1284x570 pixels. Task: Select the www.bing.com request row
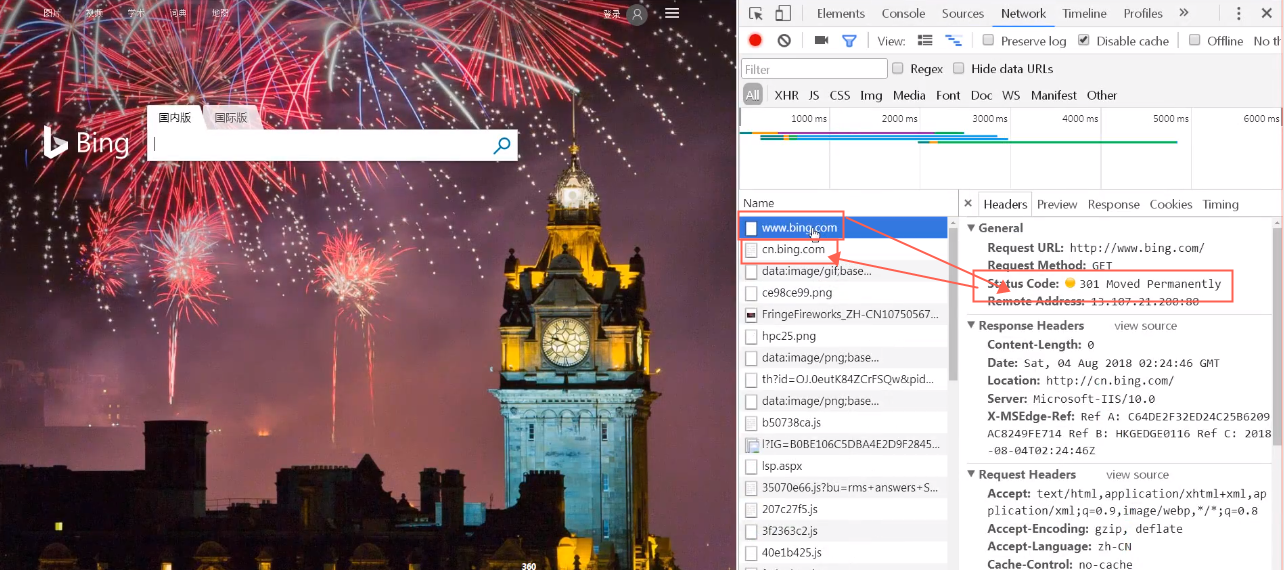(843, 228)
